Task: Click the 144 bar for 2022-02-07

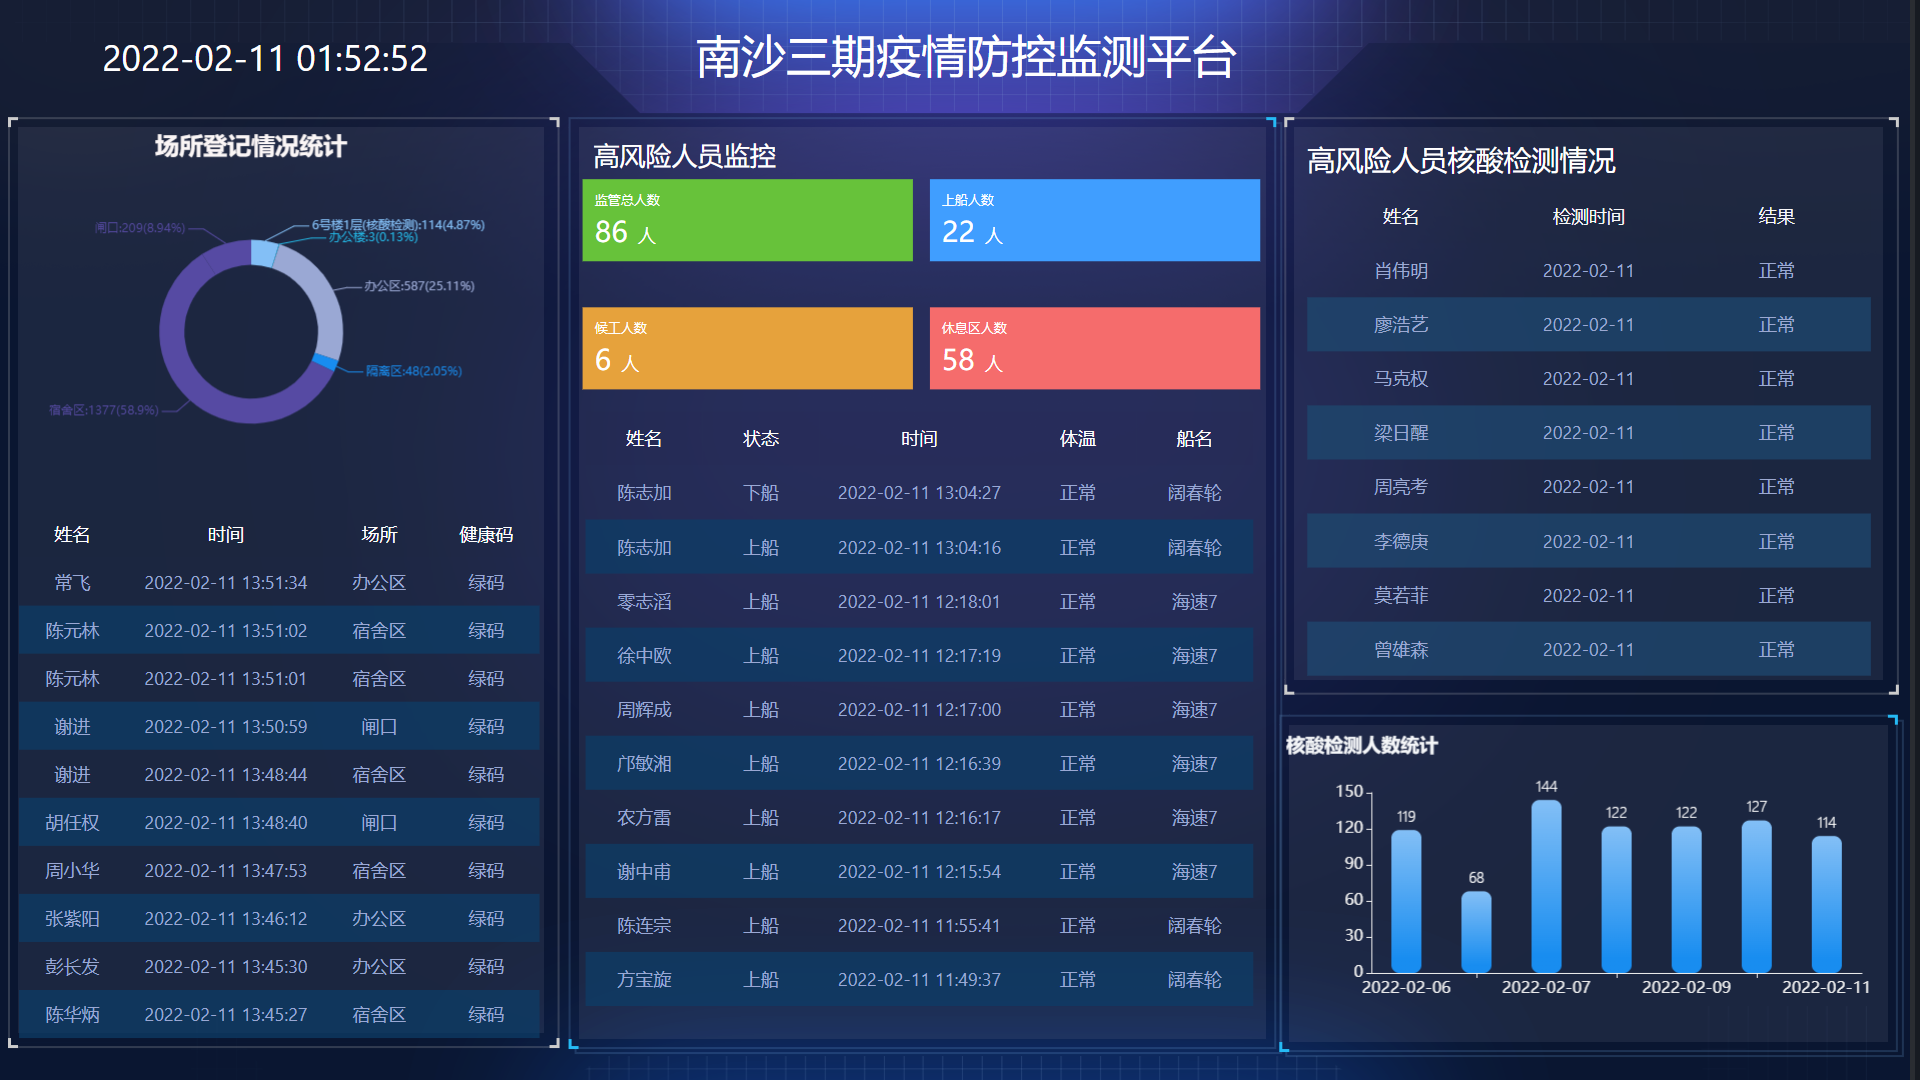Action: click(1546, 886)
